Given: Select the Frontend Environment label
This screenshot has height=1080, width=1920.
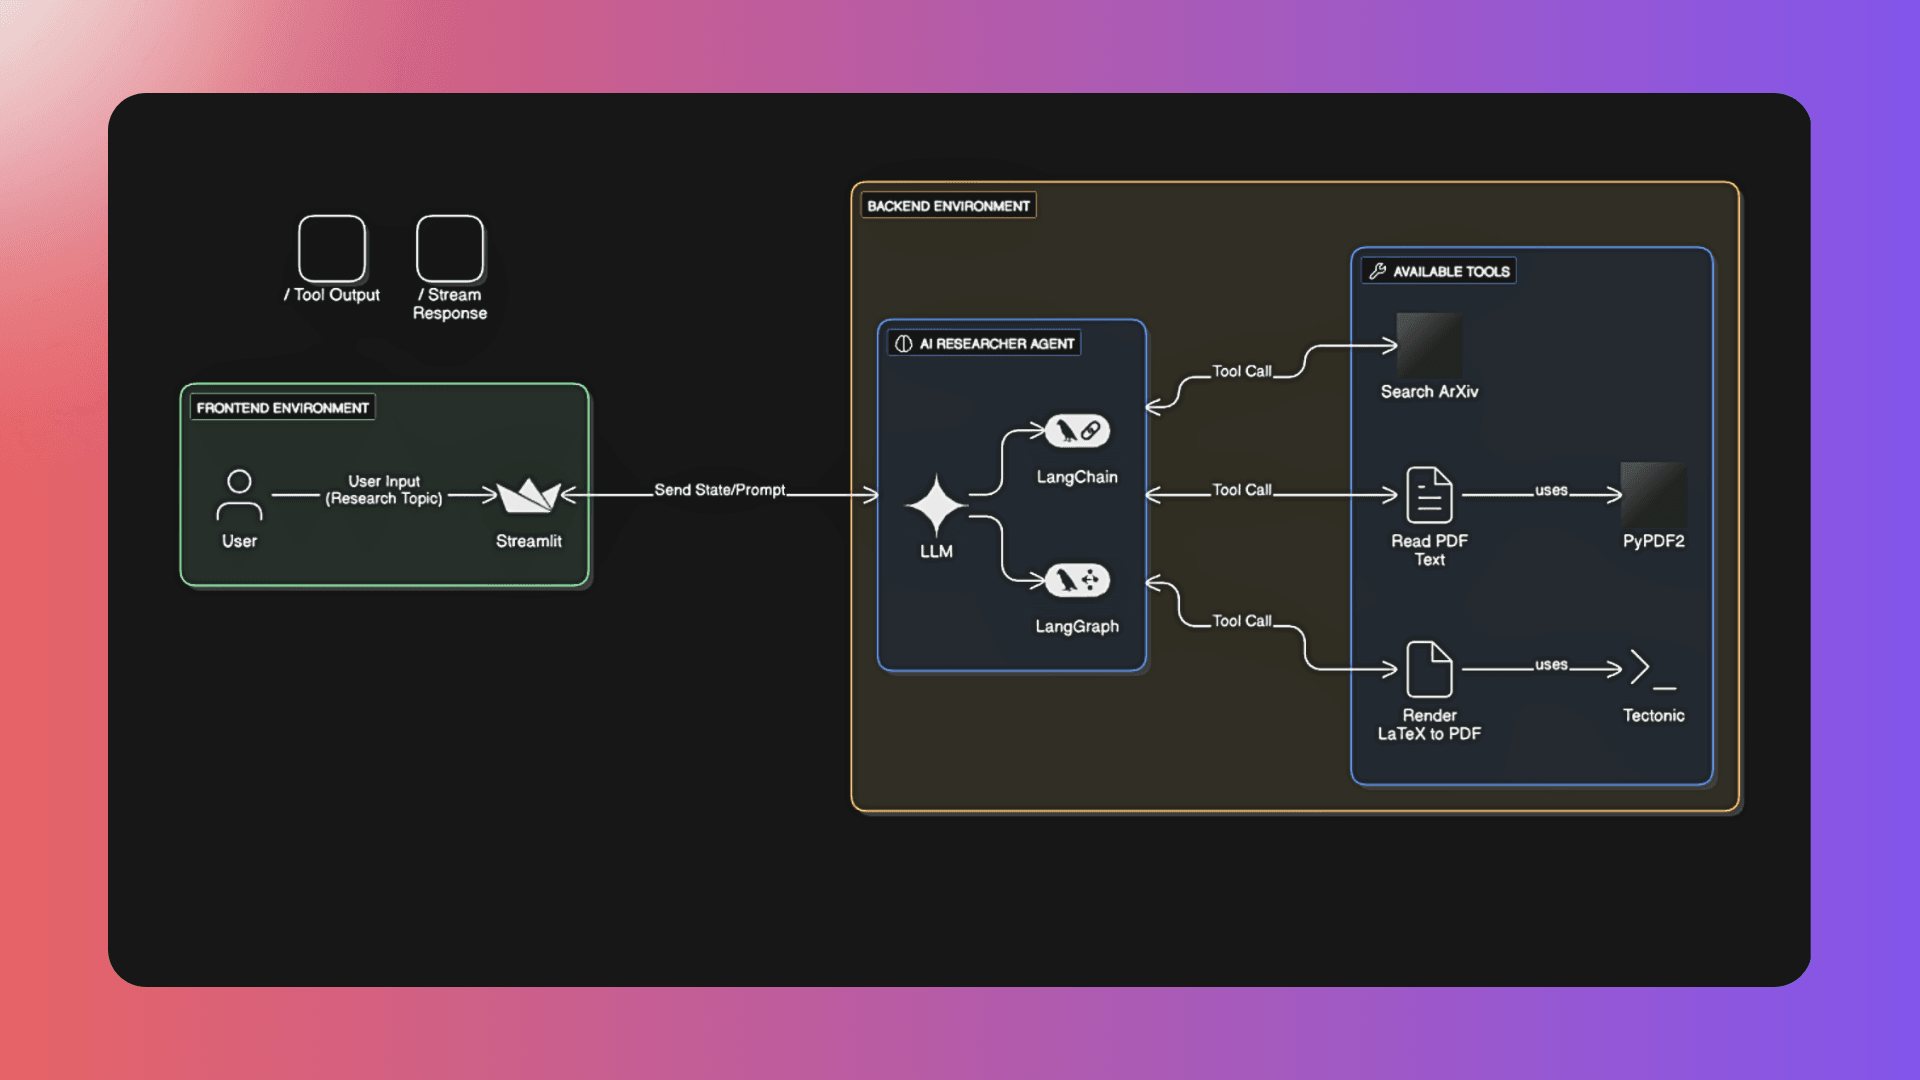Looking at the screenshot, I should 283,407.
